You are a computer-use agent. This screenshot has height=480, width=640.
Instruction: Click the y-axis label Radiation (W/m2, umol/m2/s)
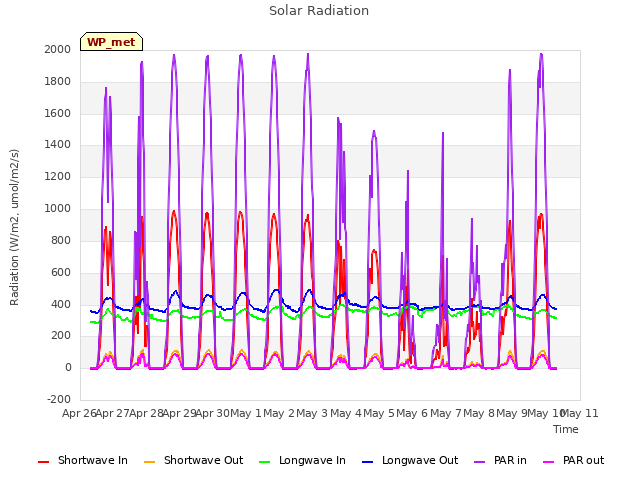coord(14,227)
